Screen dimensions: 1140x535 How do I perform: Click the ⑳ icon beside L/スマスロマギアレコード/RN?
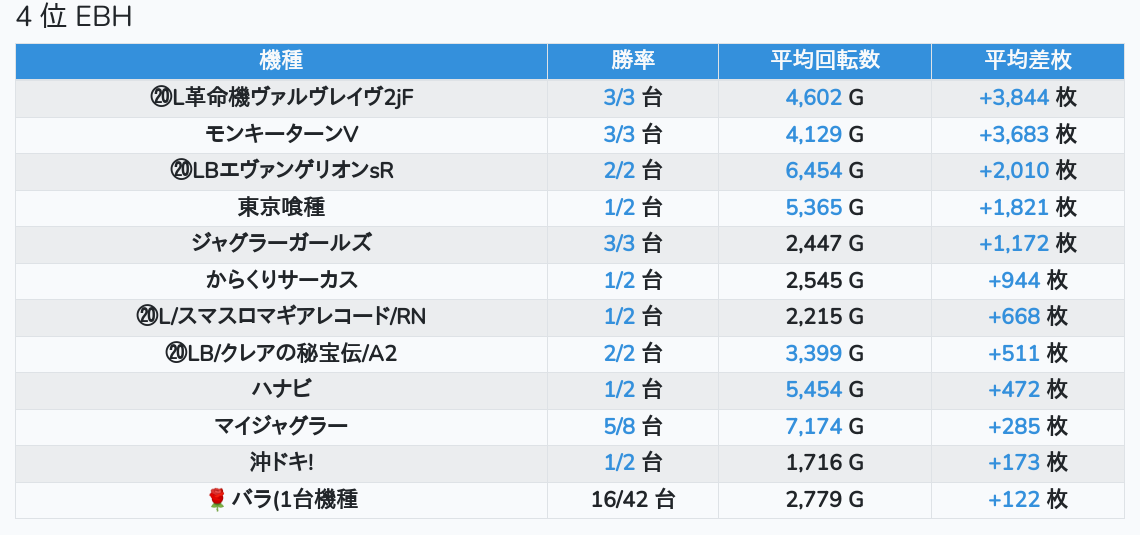pyautogui.click(x=146, y=317)
